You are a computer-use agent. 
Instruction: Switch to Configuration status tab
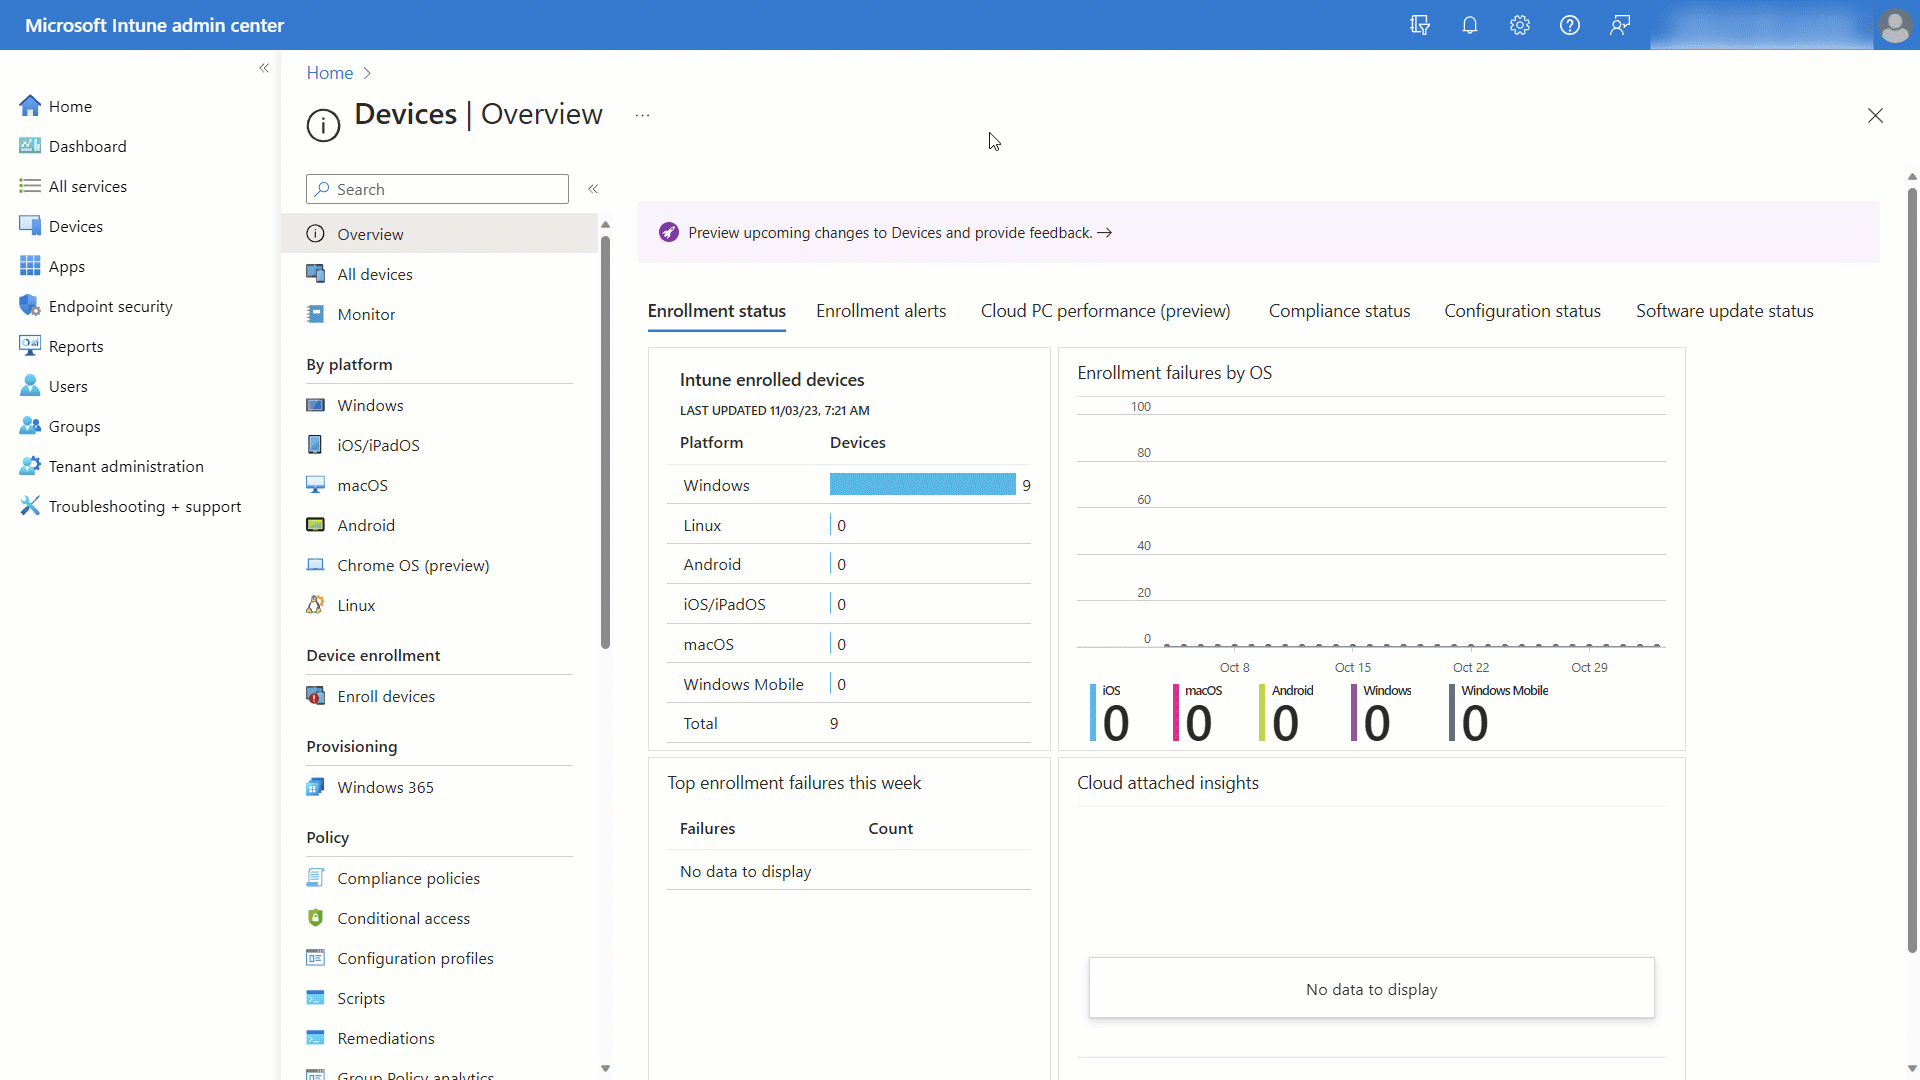1522,311
